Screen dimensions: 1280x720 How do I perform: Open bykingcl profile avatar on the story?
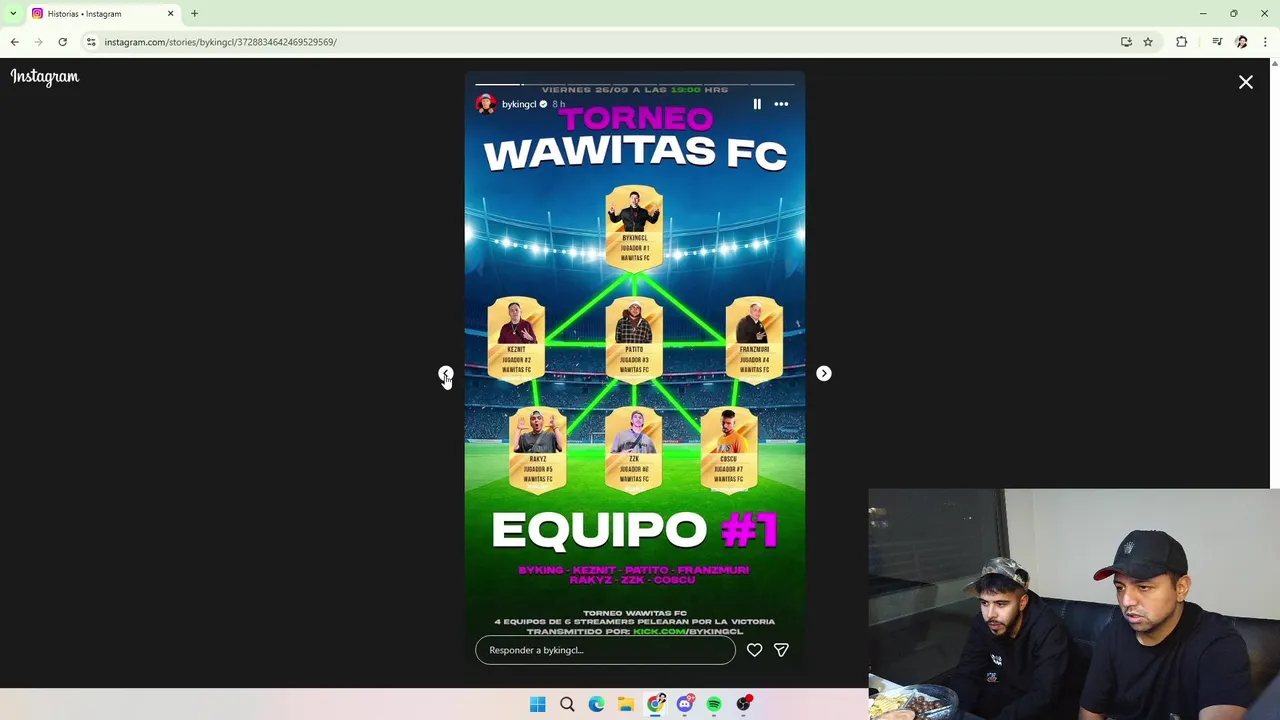[486, 104]
